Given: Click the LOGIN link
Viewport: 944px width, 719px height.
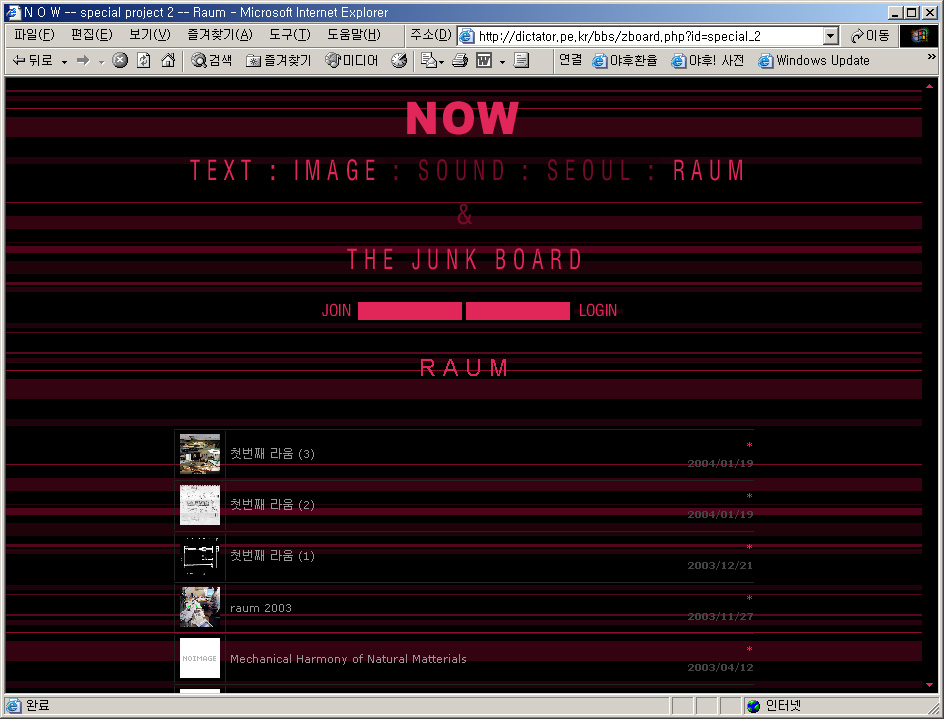Looking at the screenshot, I should point(598,311).
